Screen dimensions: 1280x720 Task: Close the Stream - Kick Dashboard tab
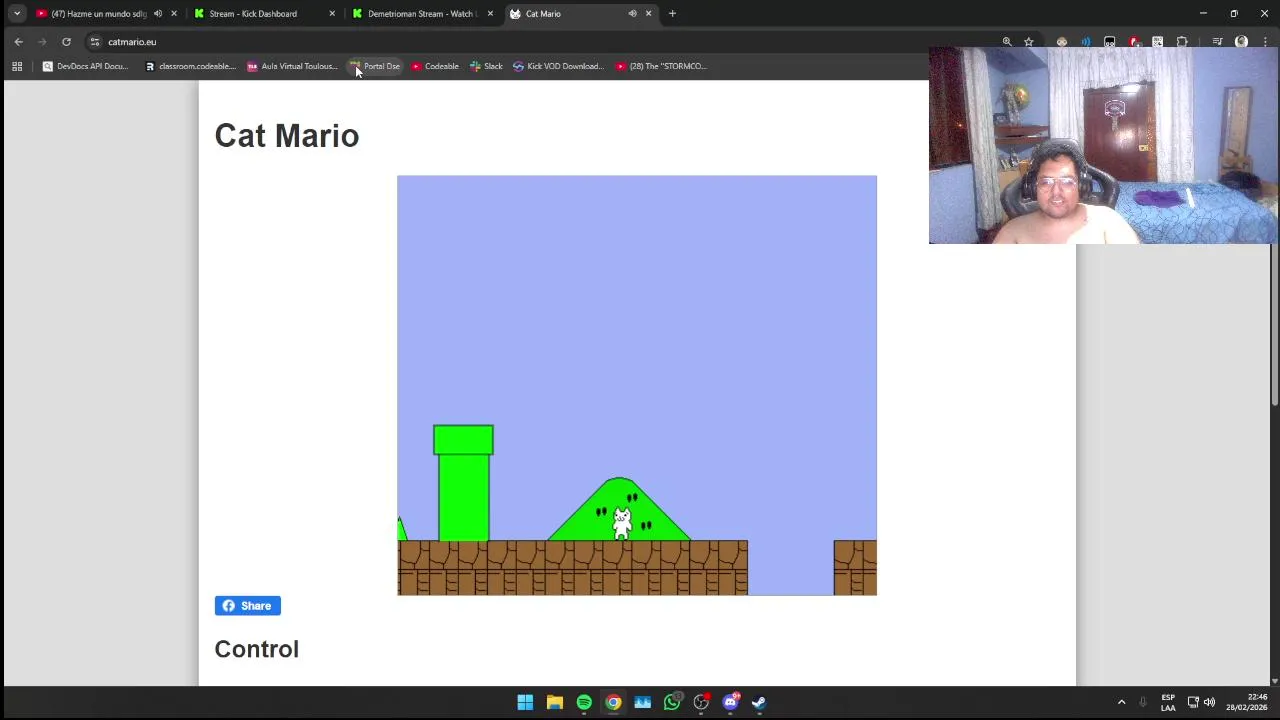(x=332, y=14)
